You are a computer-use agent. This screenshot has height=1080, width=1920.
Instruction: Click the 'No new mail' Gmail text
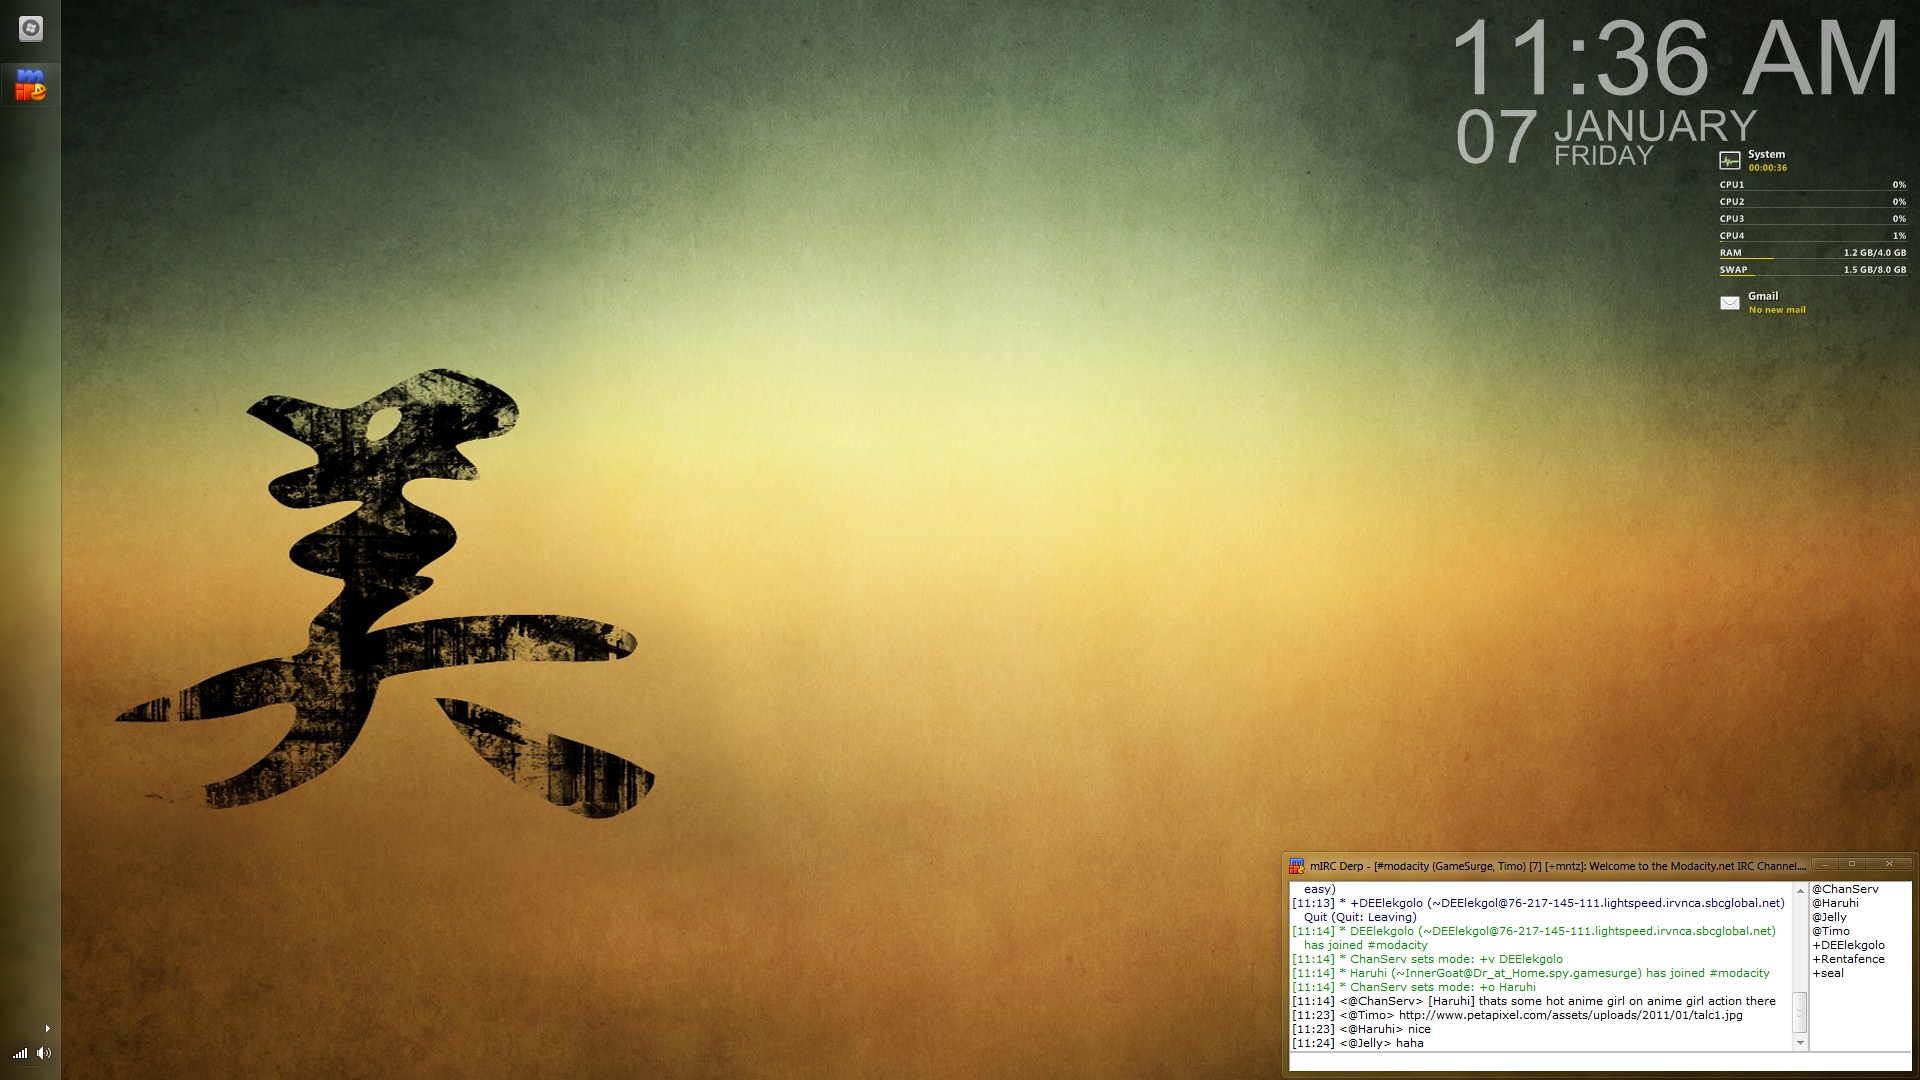pyautogui.click(x=1777, y=310)
